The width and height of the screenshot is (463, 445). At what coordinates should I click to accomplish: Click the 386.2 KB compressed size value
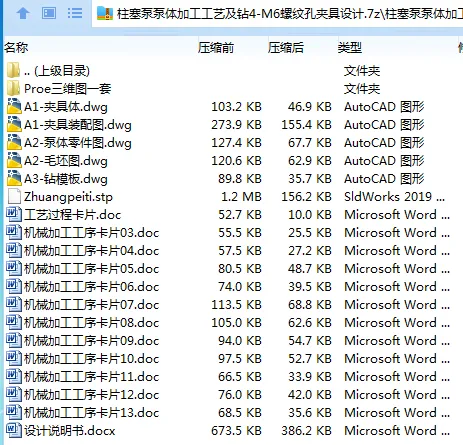click(306, 431)
